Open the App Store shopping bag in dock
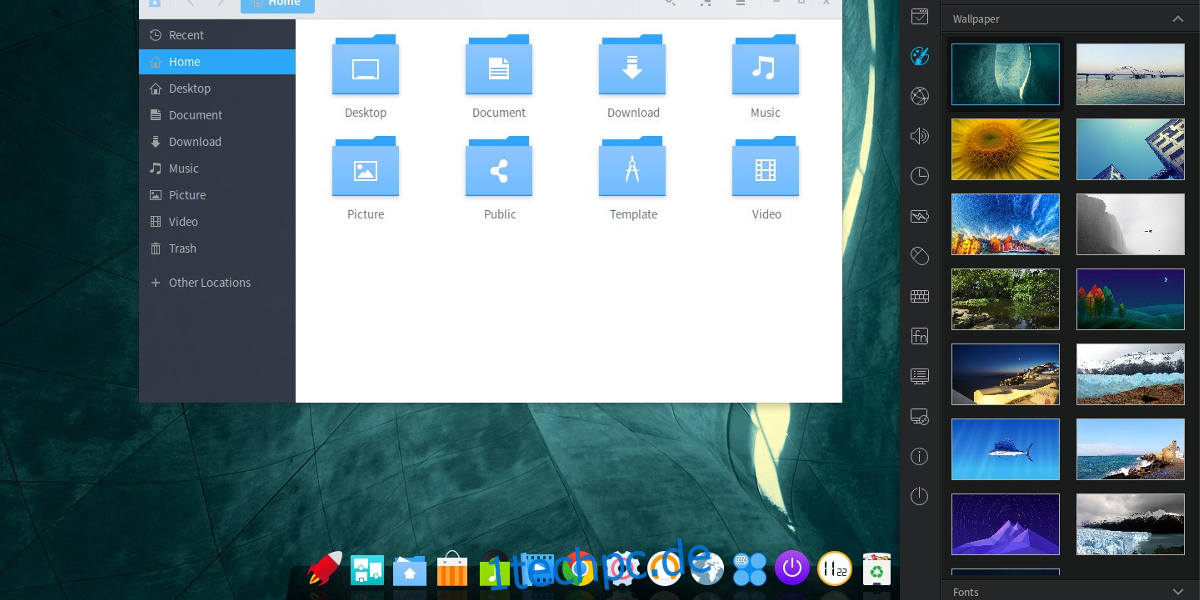This screenshot has height=600, width=1200. pos(452,568)
